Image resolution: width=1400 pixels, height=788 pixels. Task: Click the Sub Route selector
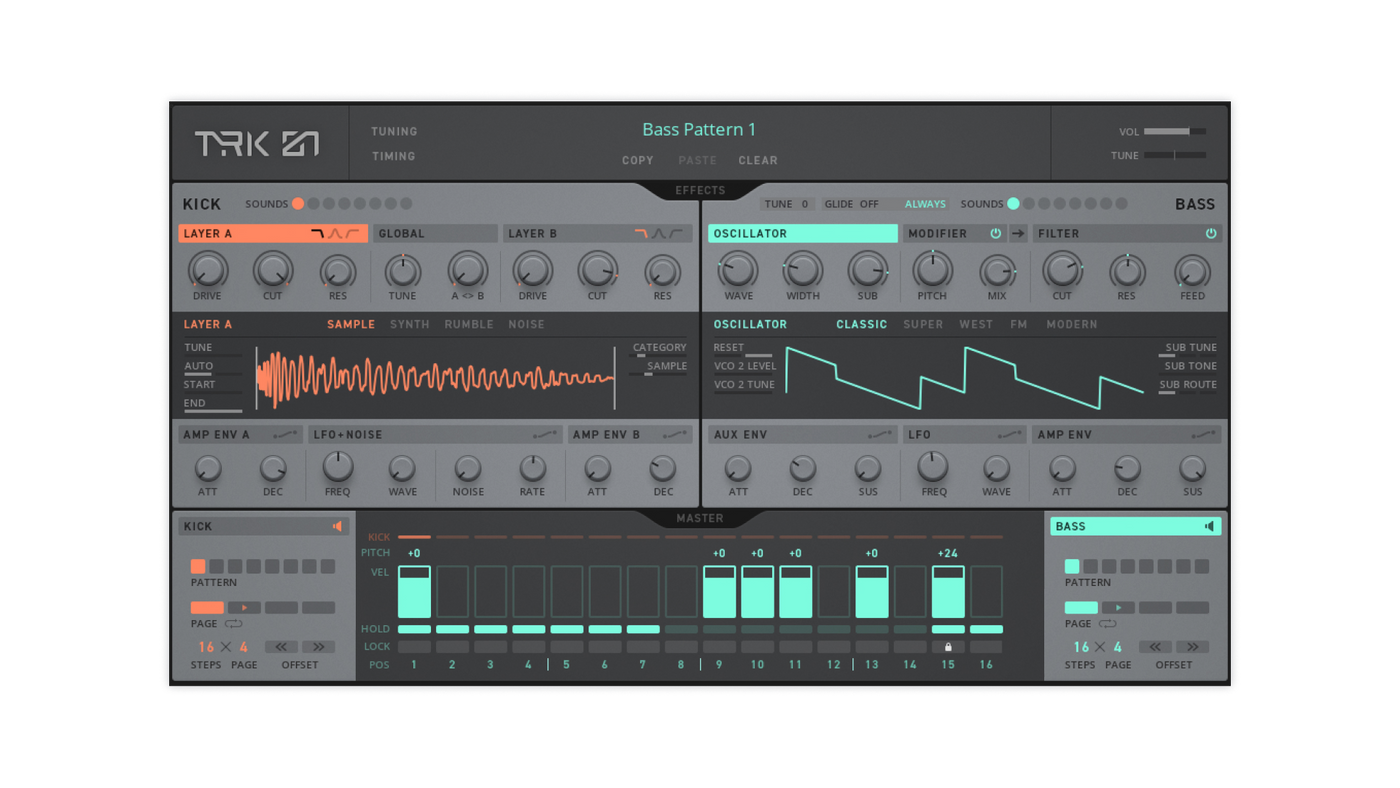pos(1188,386)
